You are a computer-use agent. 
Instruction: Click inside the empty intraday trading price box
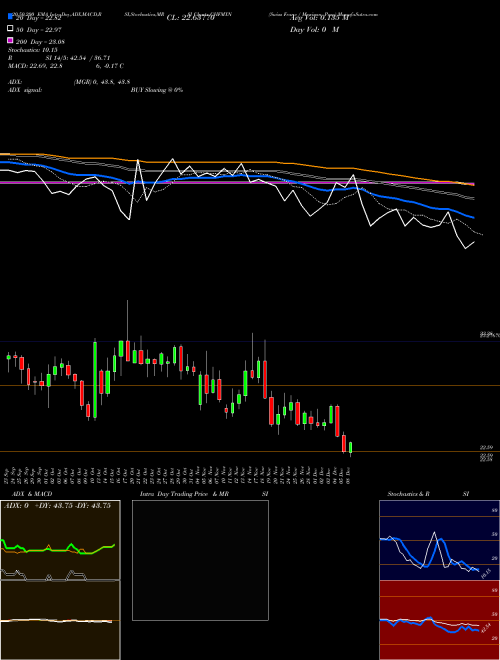tap(200, 560)
